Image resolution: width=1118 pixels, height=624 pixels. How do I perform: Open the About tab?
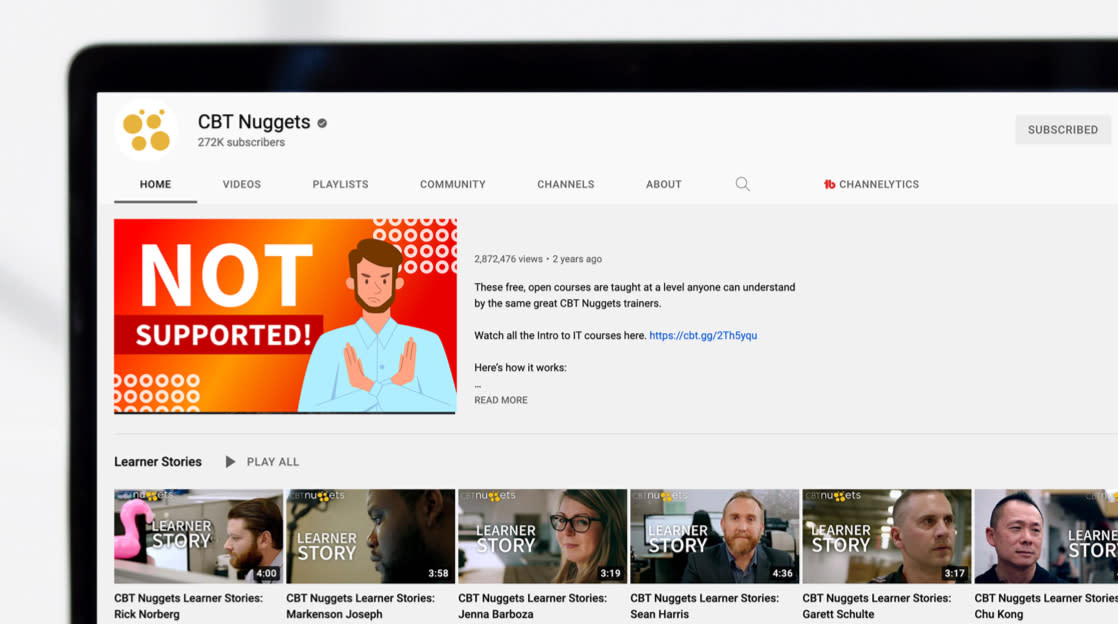(664, 184)
